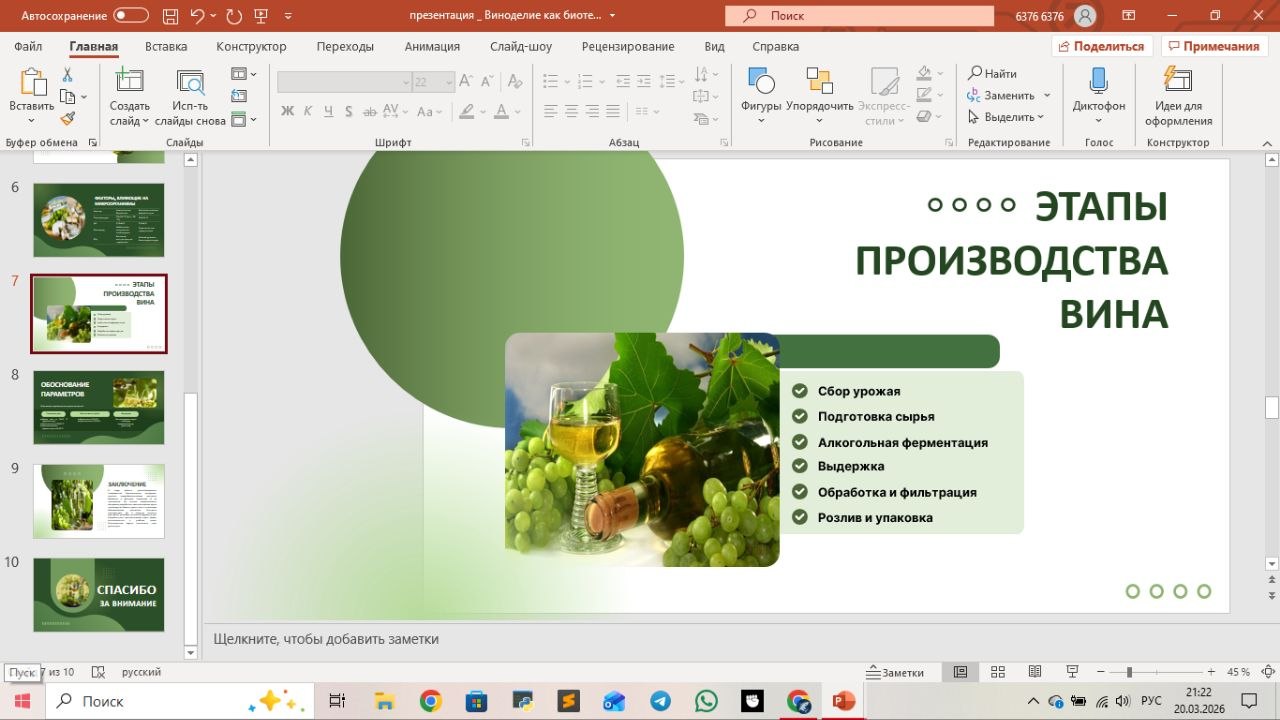Apply bold Ж formatting
Viewport: 1280px width, 720px height.
tap(287, 111)
